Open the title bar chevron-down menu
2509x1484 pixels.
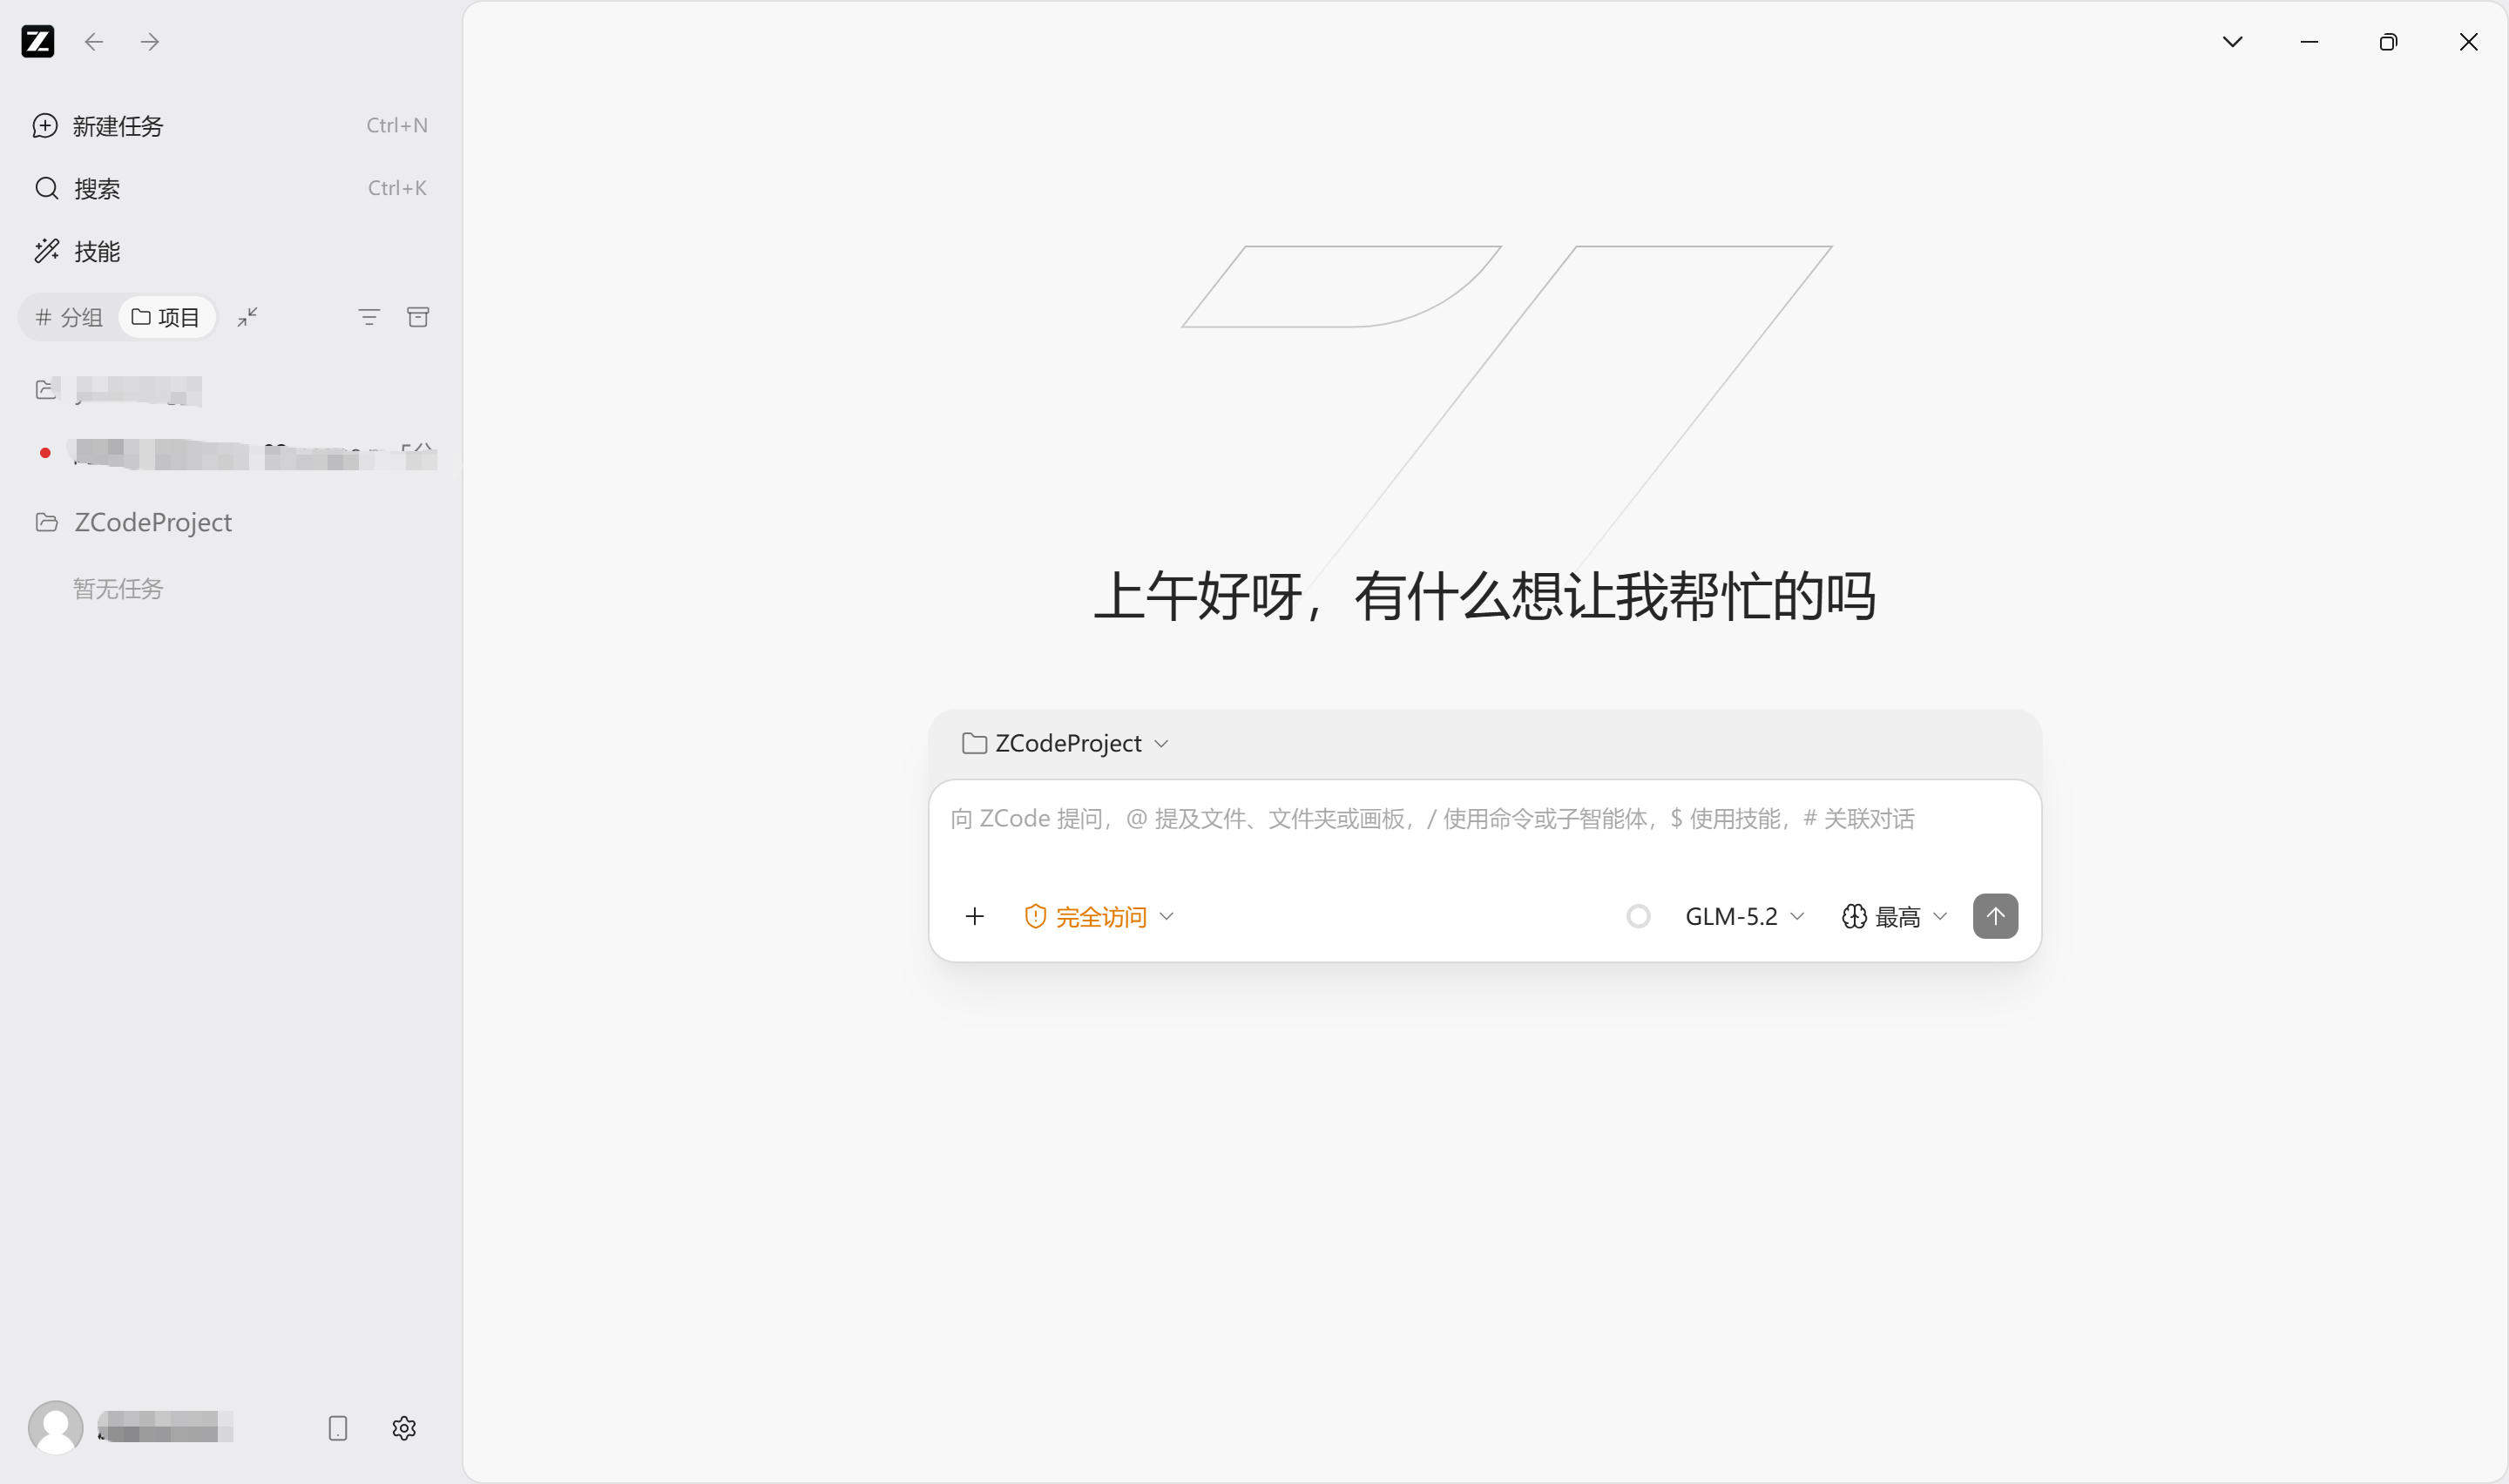2233,41
